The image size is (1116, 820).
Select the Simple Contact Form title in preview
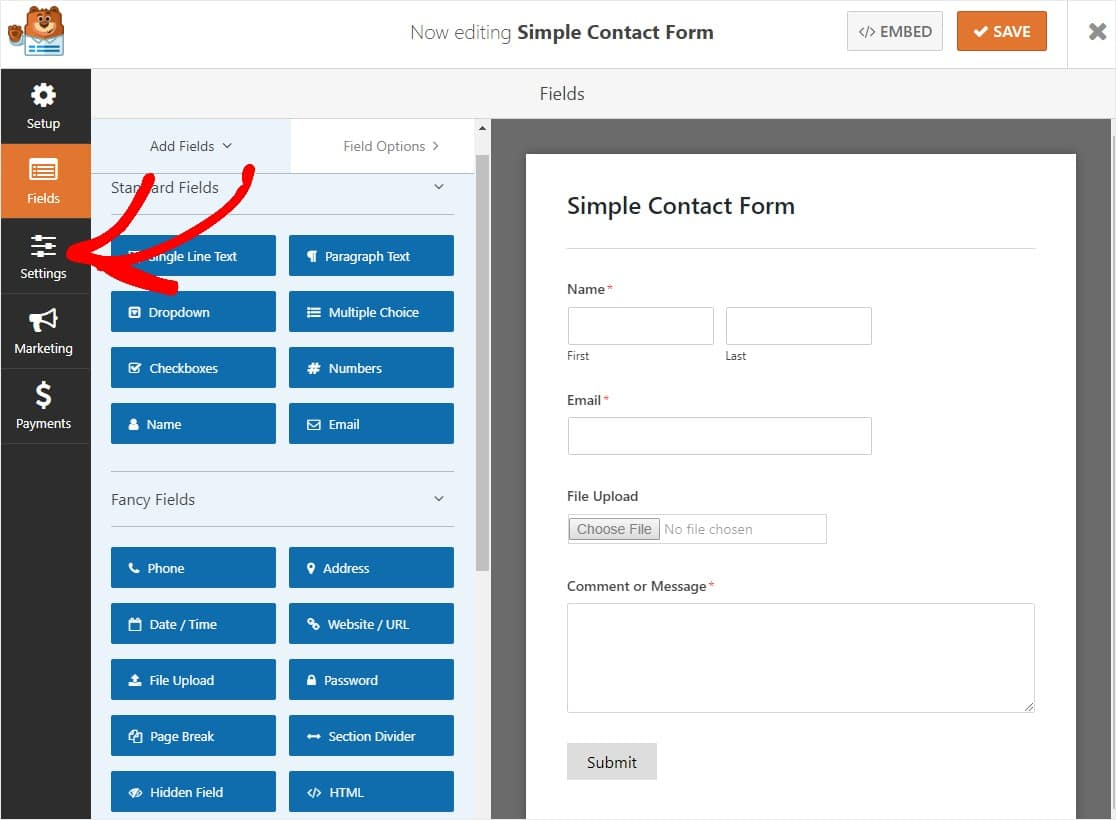pyautogui.click(x=680, y=206)
